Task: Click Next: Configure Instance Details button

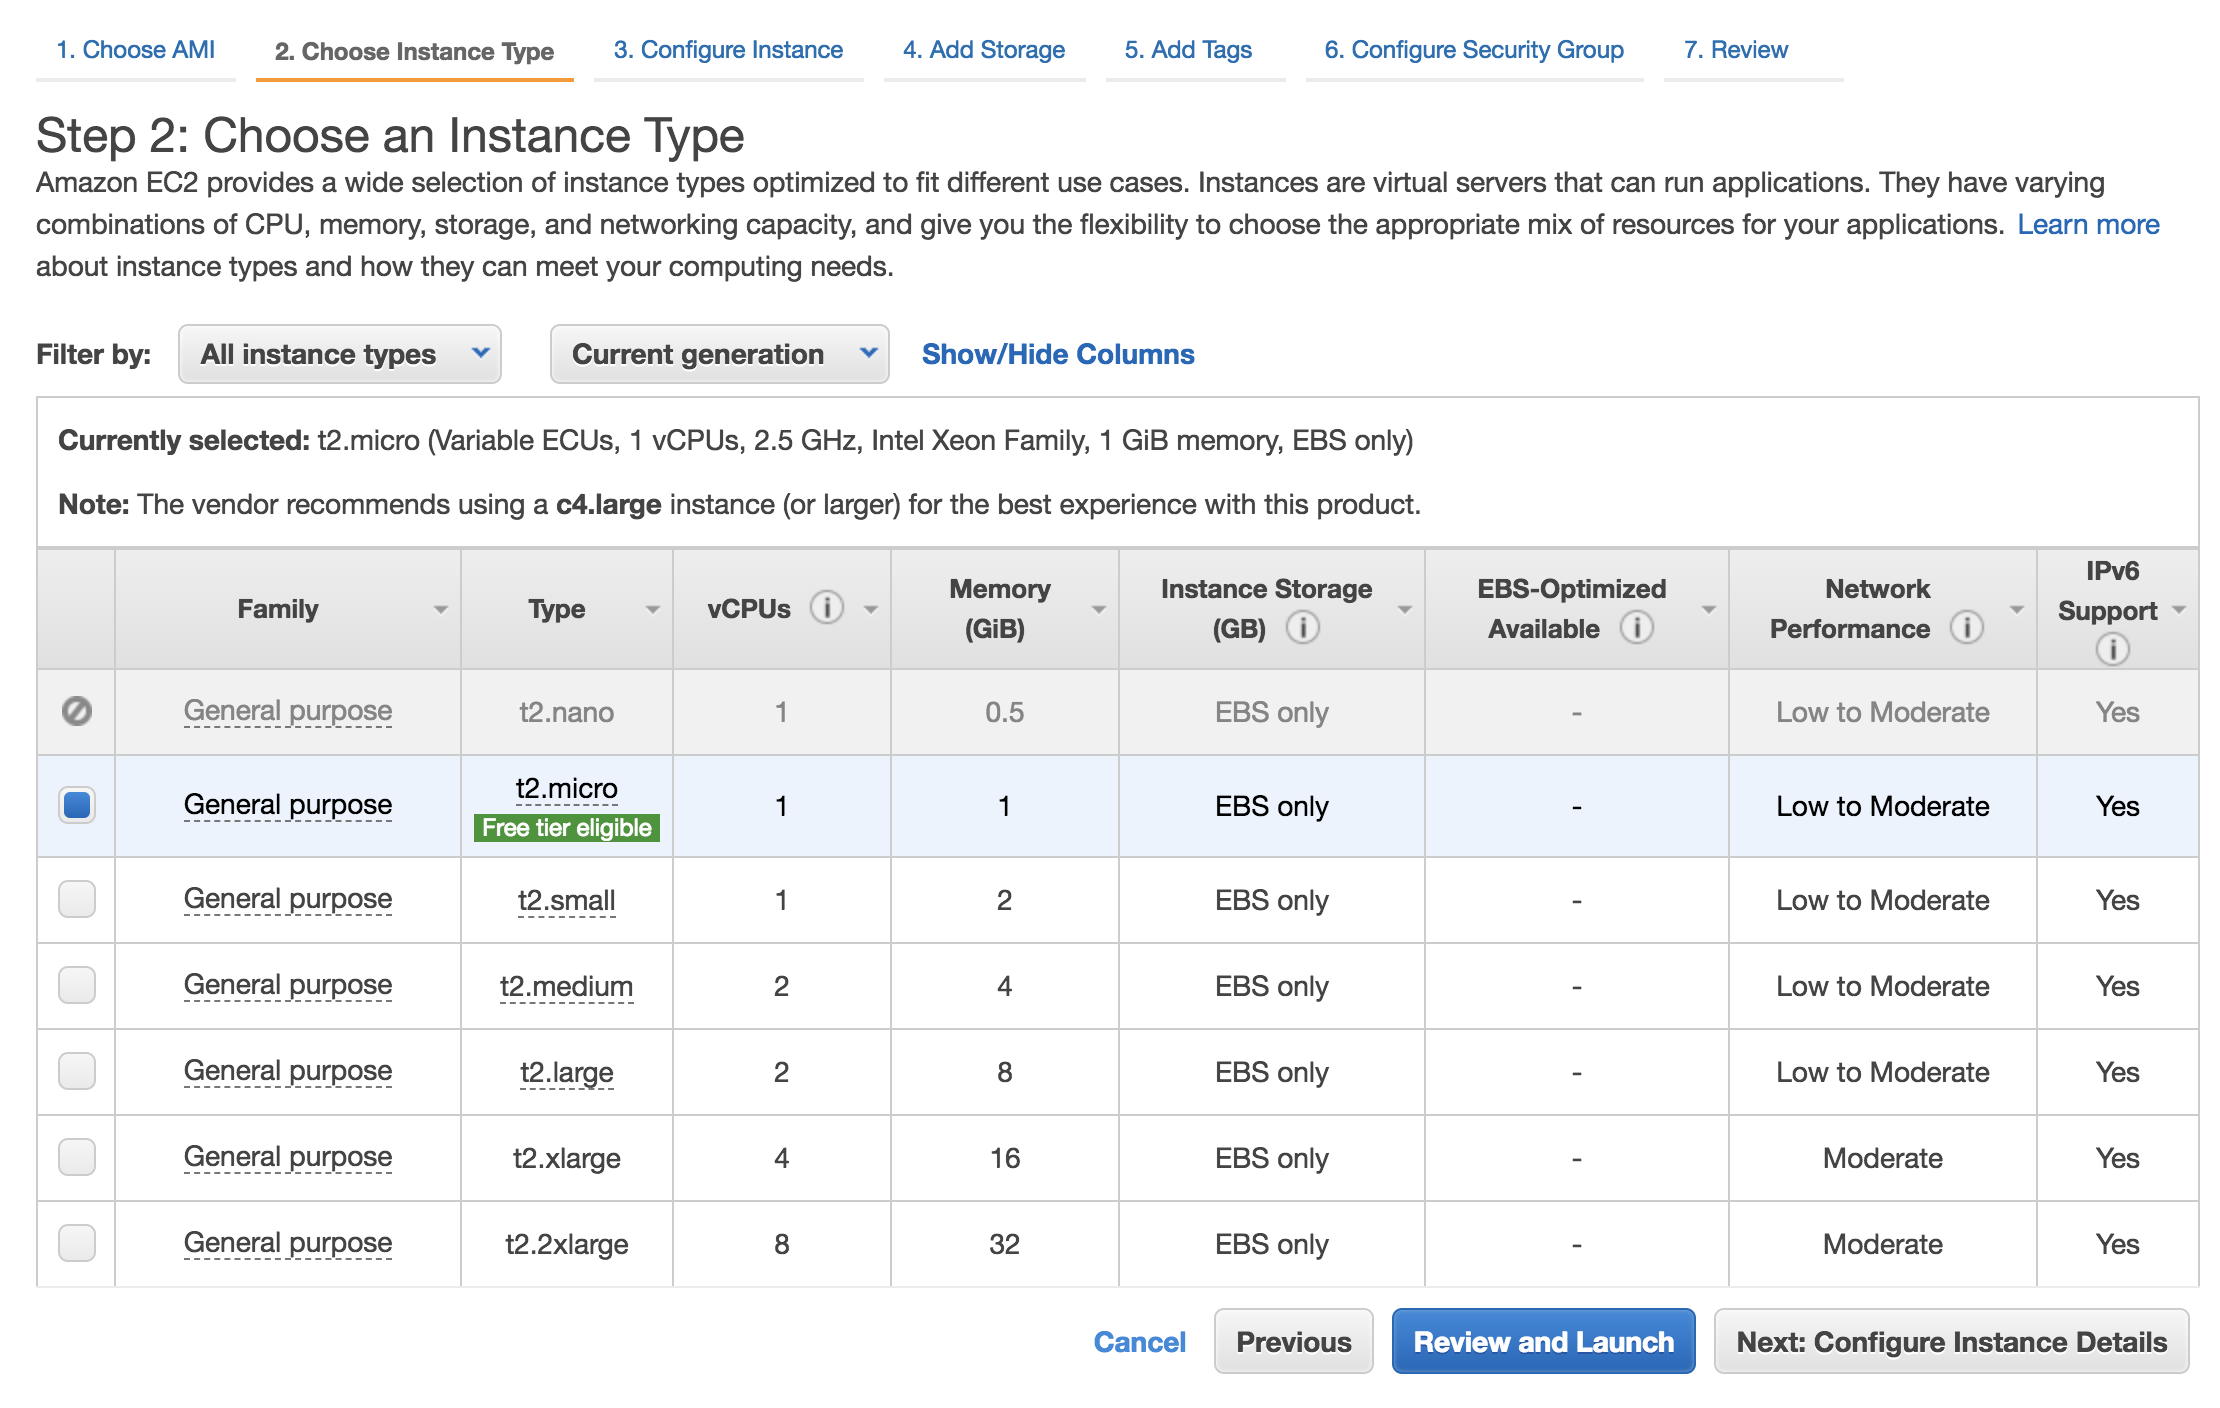Action: (1952, 1342)
